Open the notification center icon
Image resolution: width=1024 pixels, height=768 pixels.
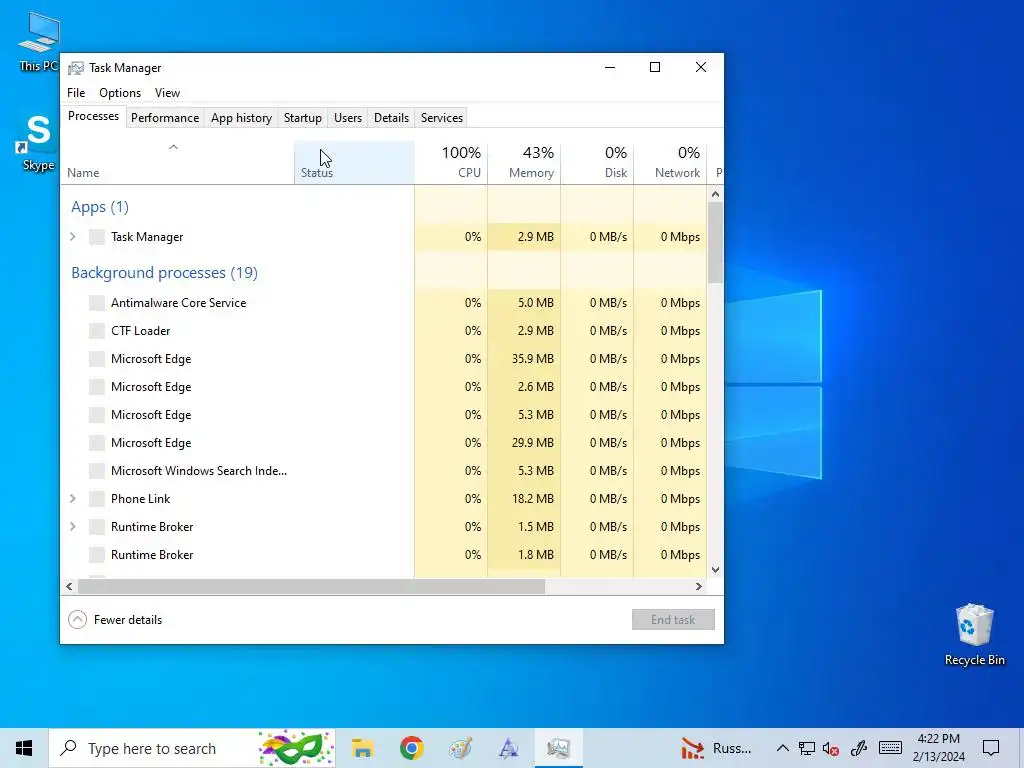pyautogui.click(x=991, y=748)
